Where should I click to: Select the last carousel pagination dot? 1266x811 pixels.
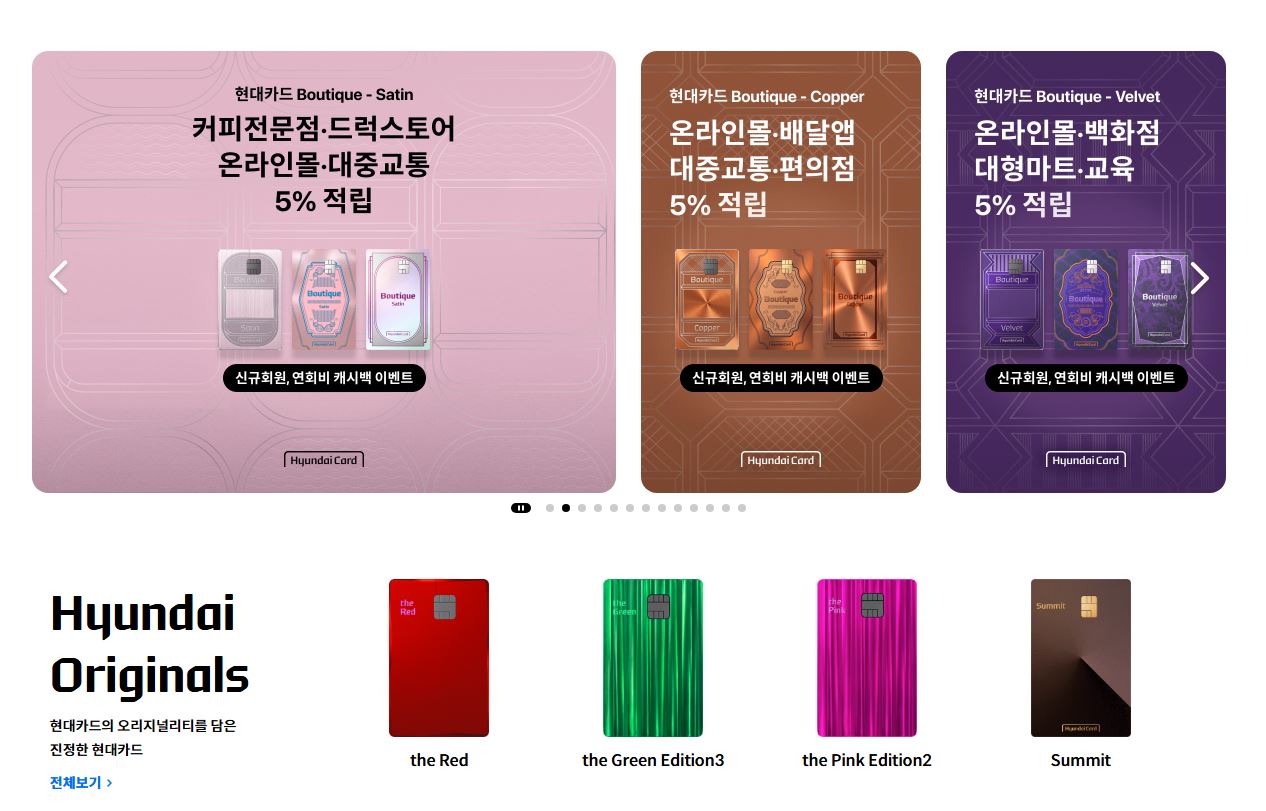pos(742,508)
